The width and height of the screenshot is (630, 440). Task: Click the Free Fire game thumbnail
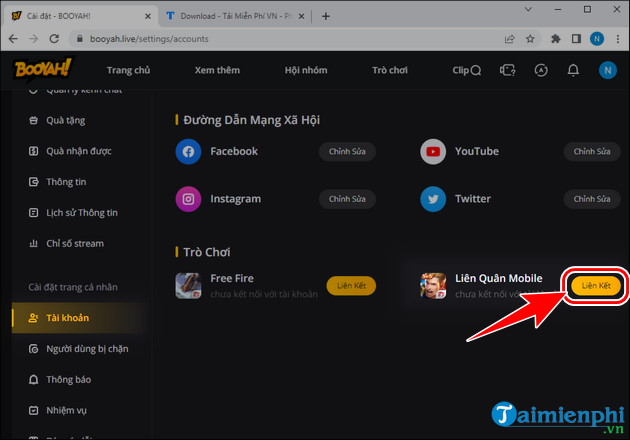click(x=188, y=286)
